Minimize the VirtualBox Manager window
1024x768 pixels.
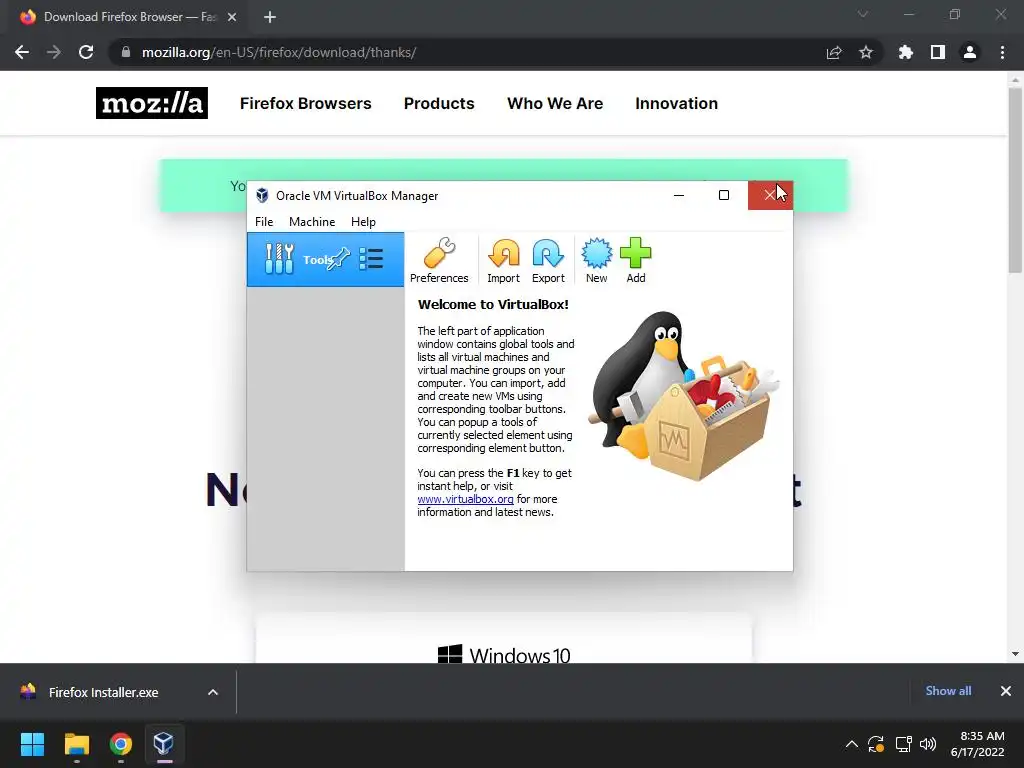[679, 195]
